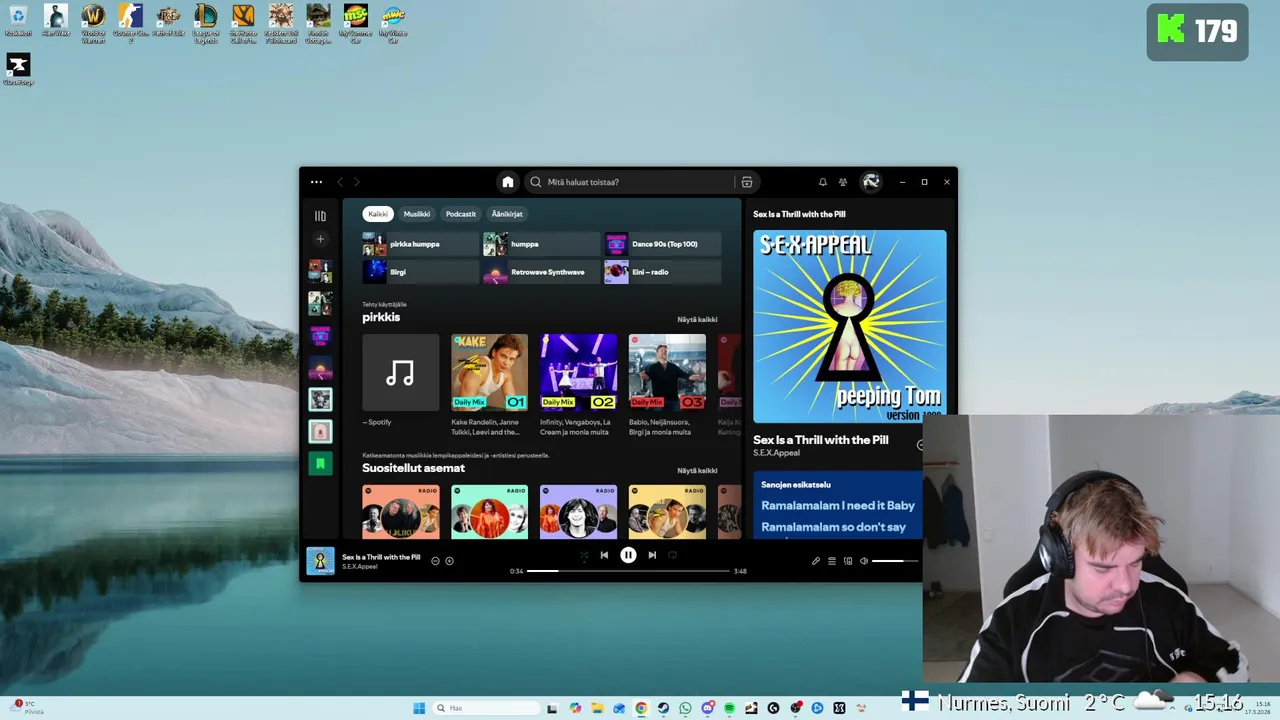Select the Äänikirjat filter chip

click(507, 214)
